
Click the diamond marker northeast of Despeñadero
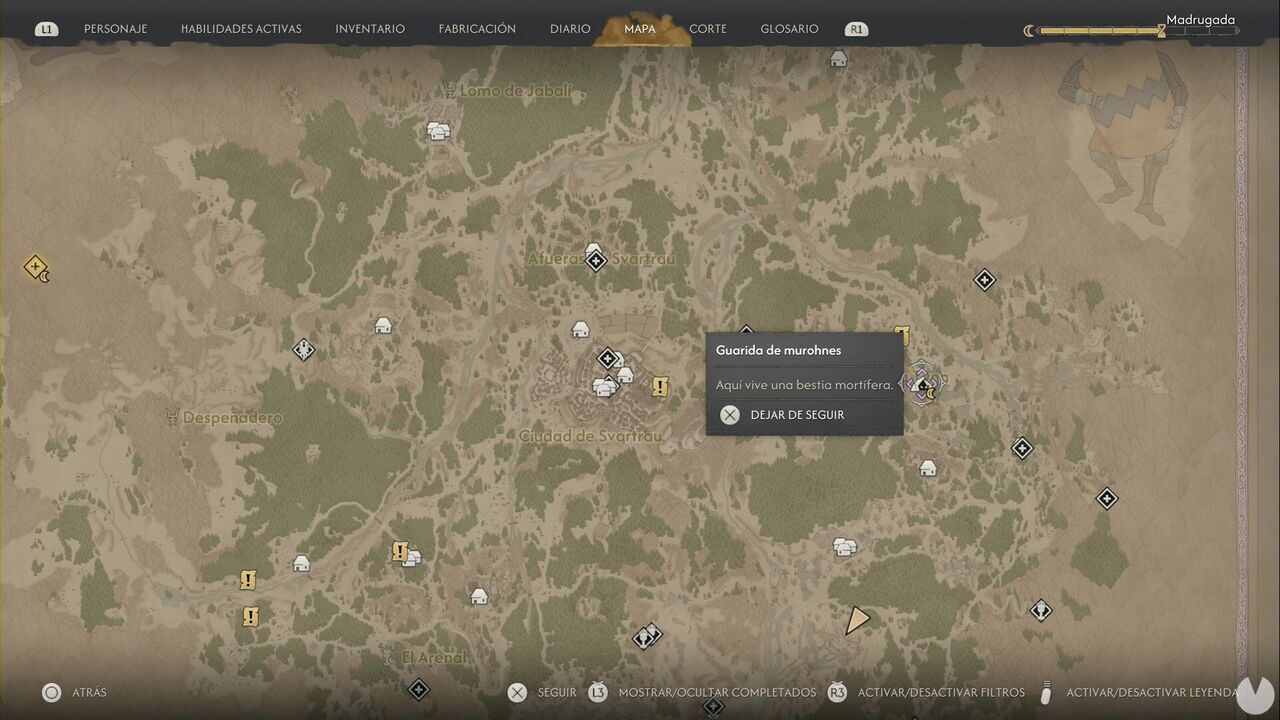click(304, 349)
